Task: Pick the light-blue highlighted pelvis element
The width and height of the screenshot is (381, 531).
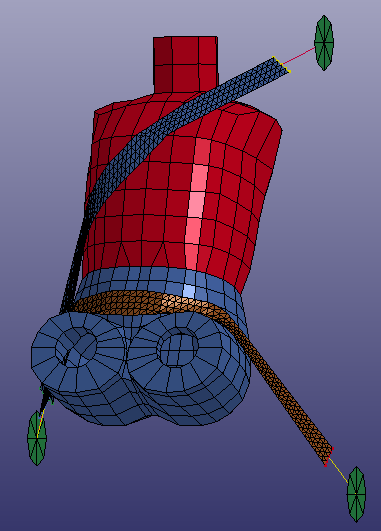Action: tap(189, 291)
